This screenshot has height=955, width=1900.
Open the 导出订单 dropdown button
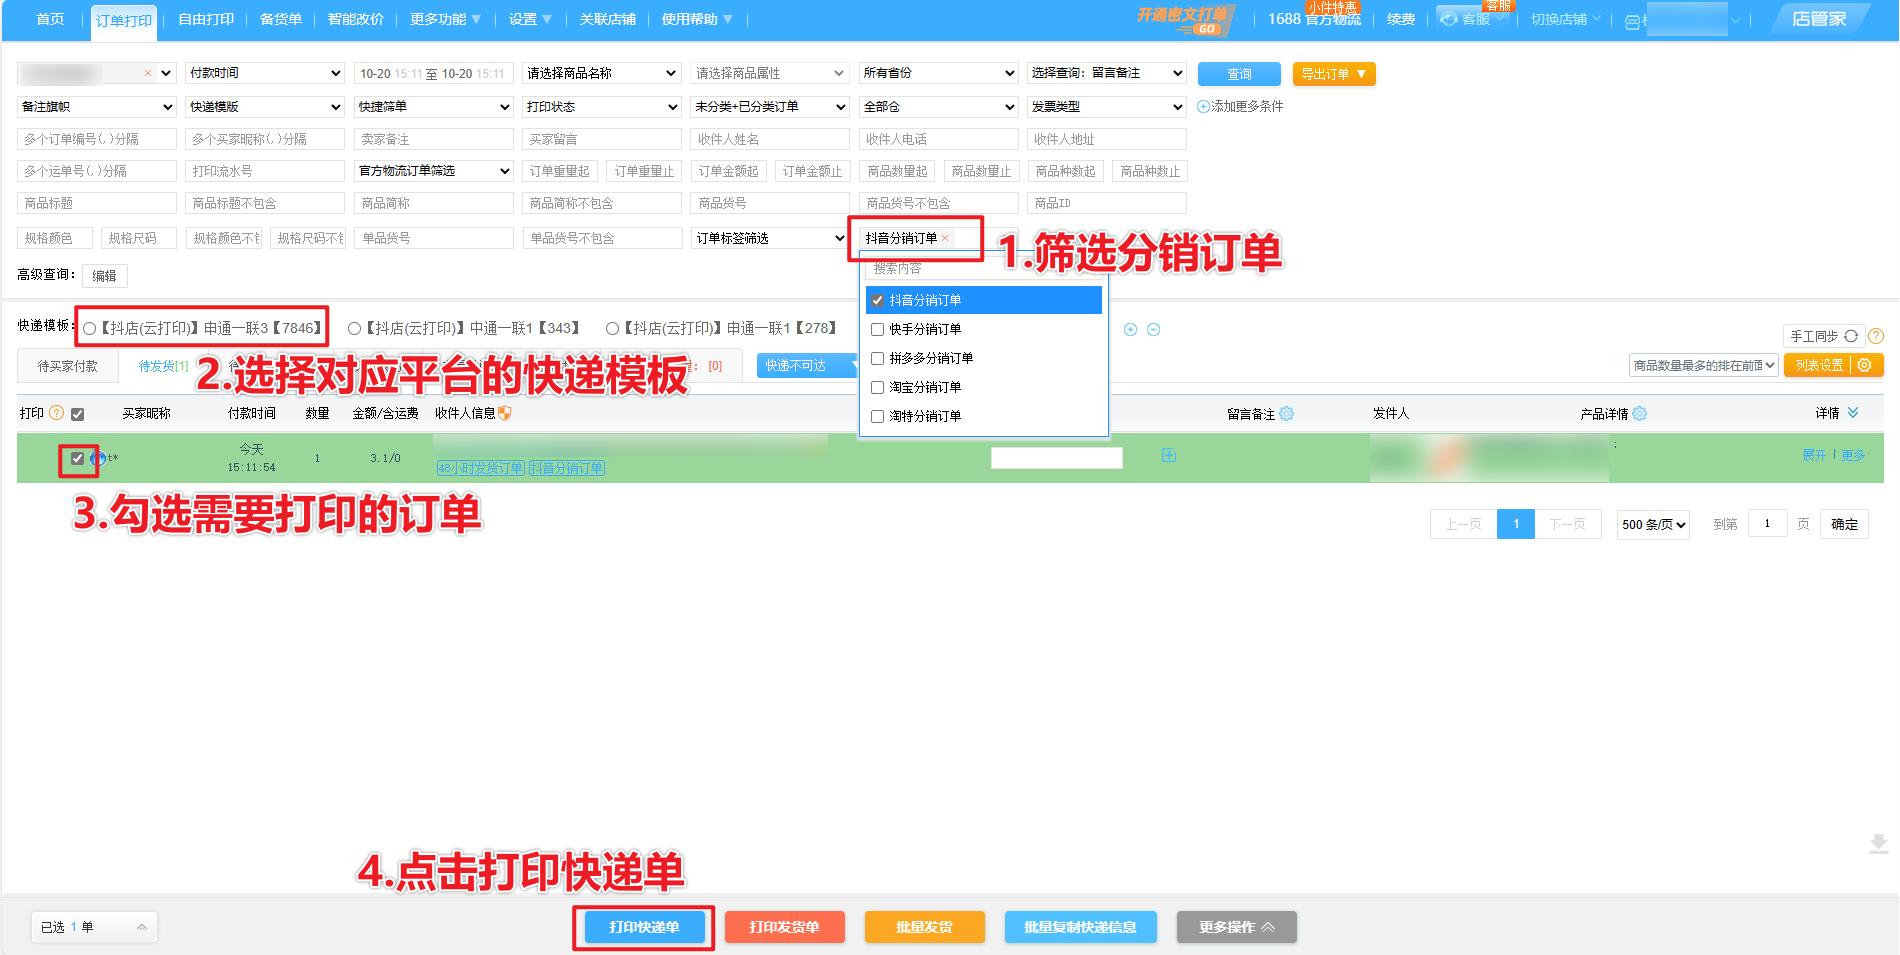coord(1334,74)
